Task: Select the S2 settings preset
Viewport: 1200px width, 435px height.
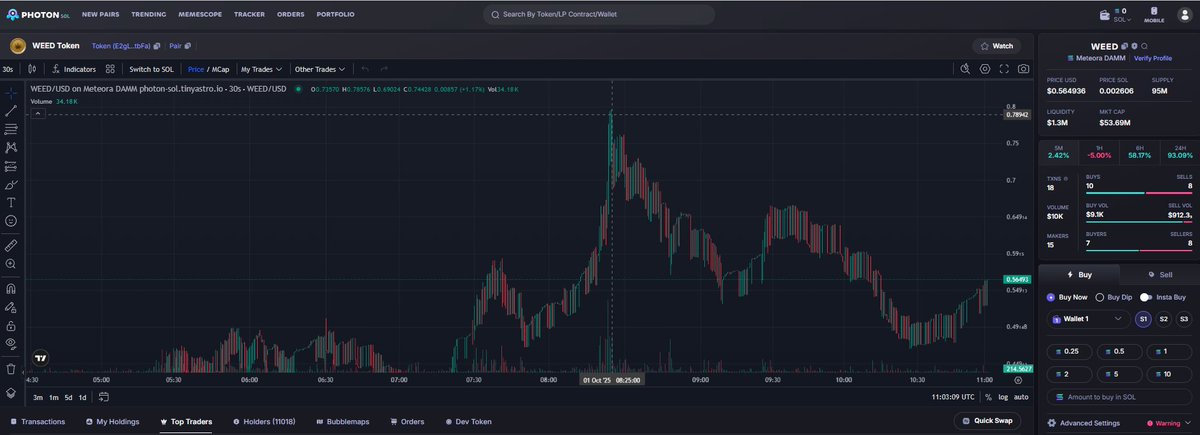Action: coord(1164,319)
